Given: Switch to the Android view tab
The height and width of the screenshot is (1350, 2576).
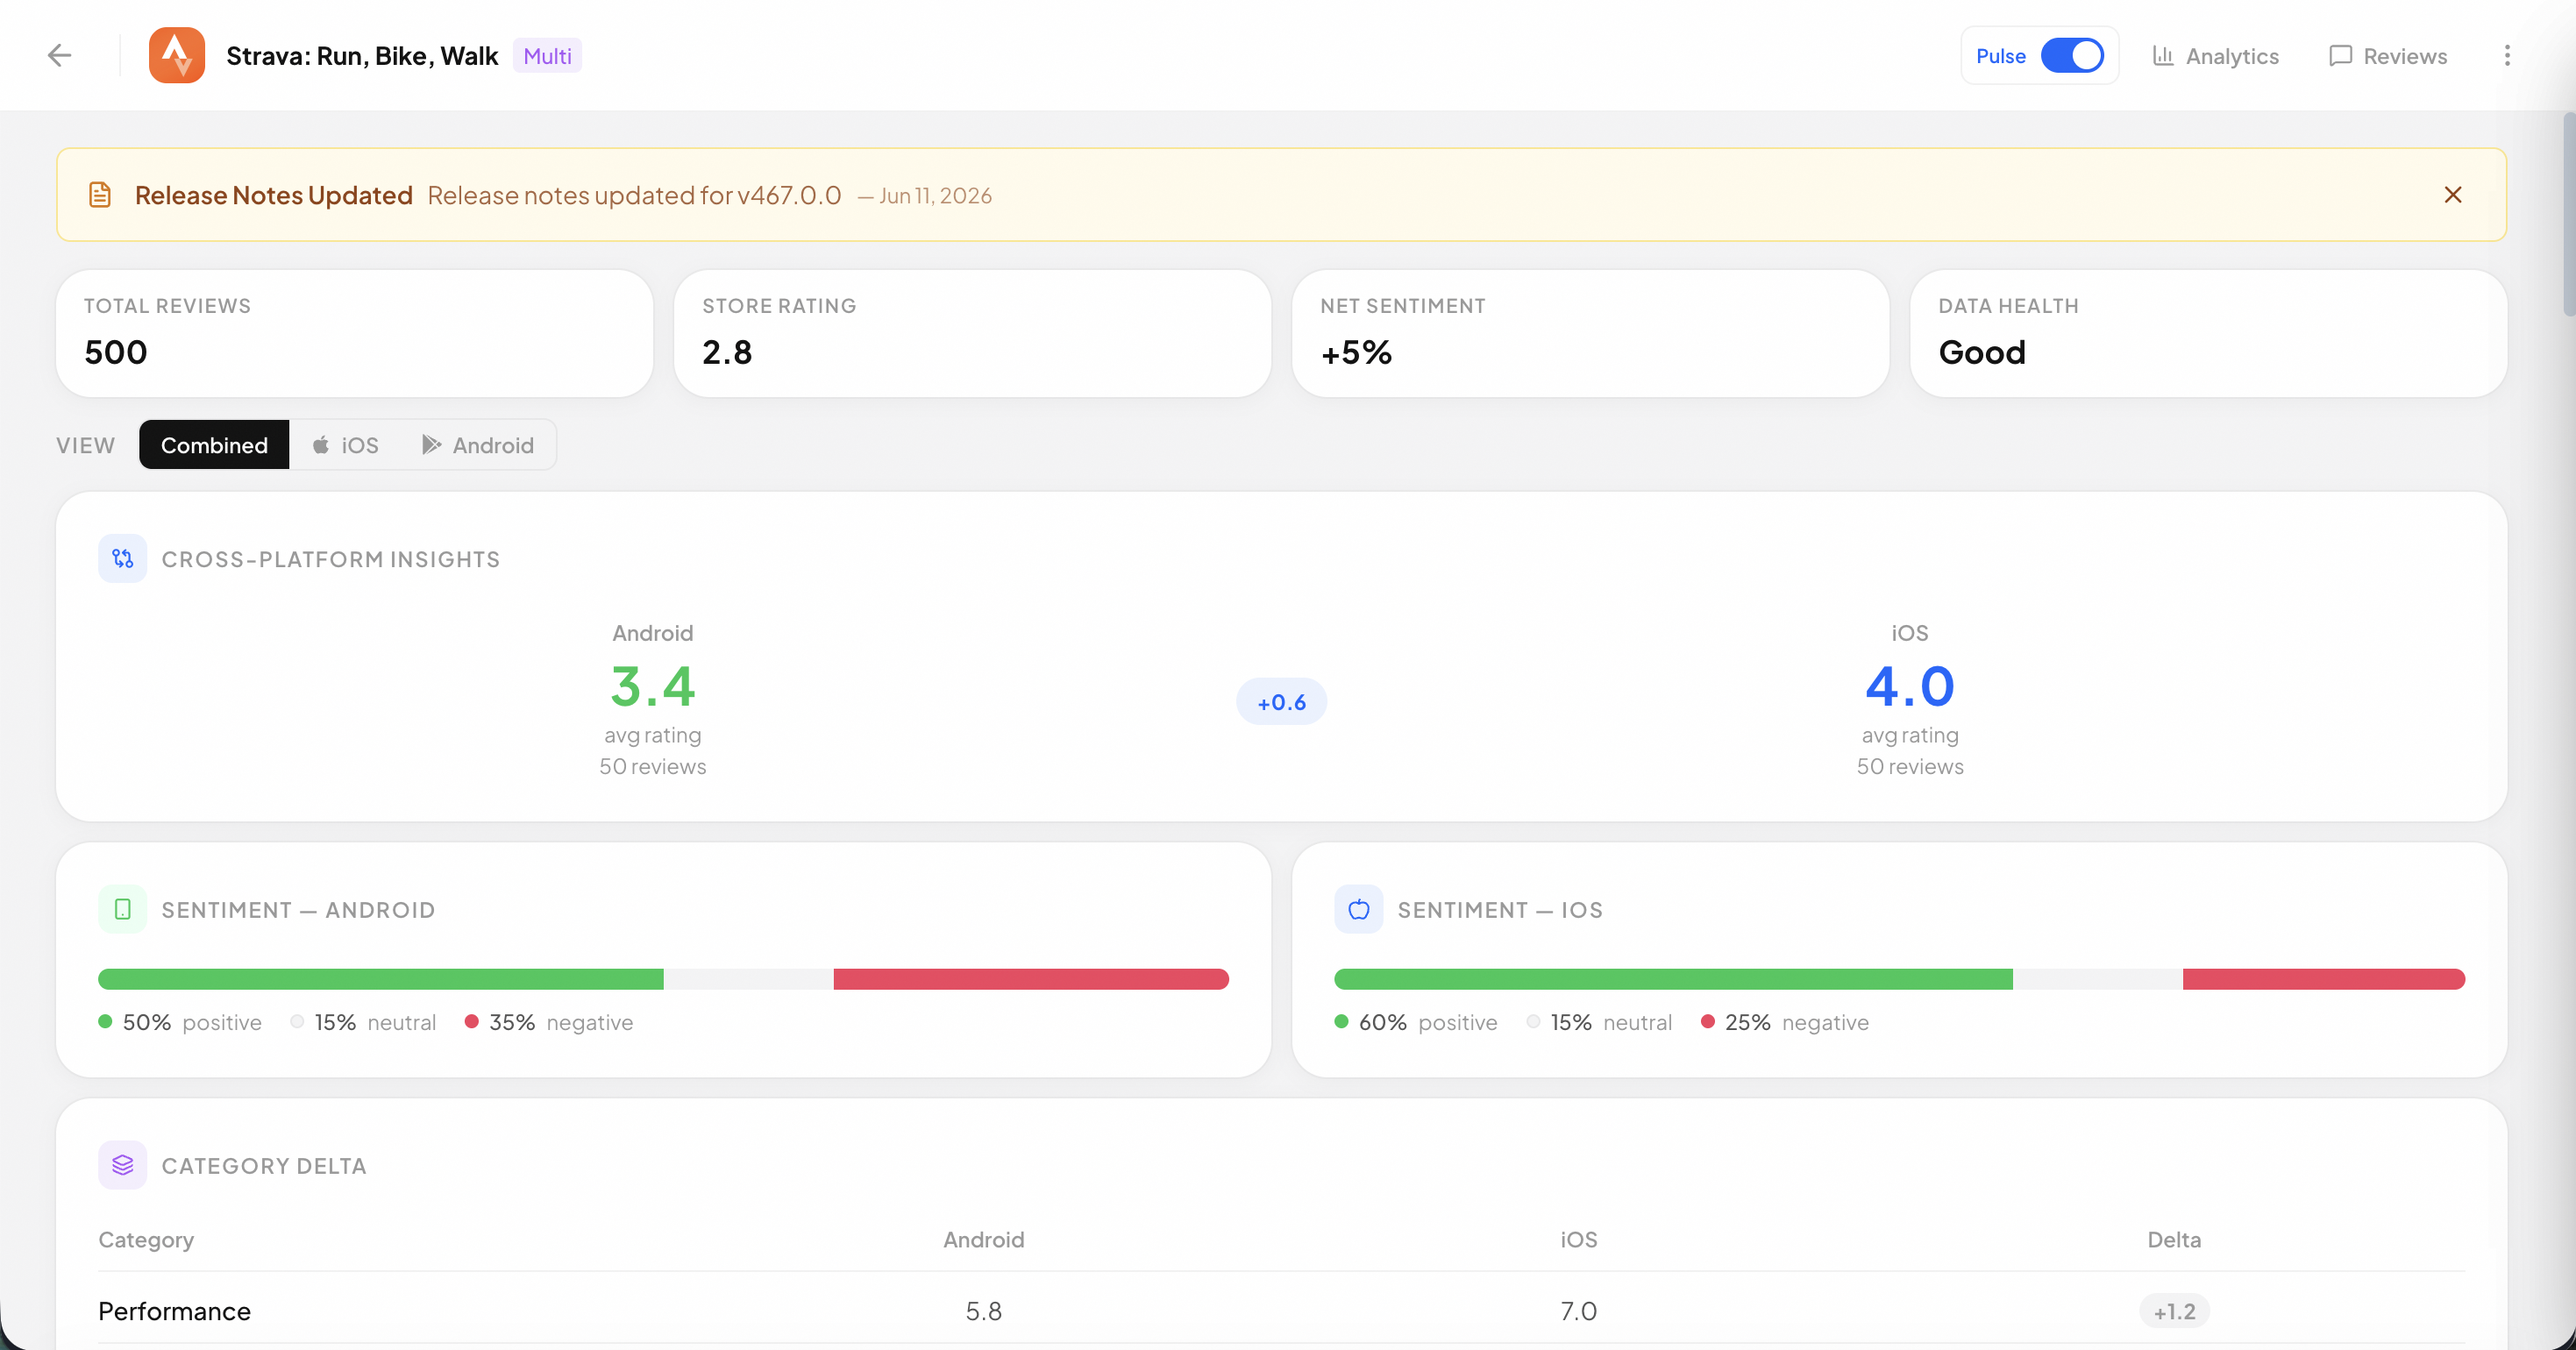Looking at the screenshot, I should (x=478, y=445).
